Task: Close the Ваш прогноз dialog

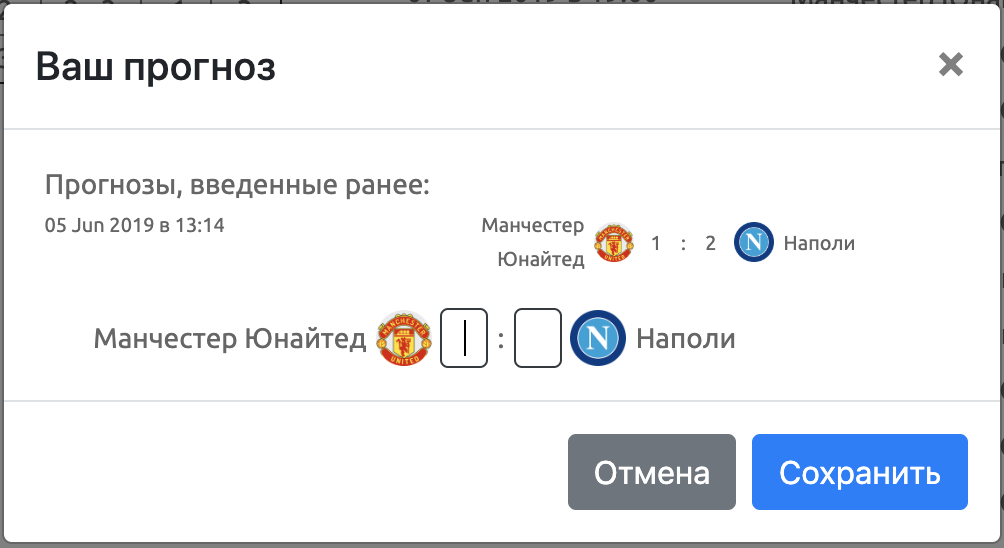Action: 950,65
